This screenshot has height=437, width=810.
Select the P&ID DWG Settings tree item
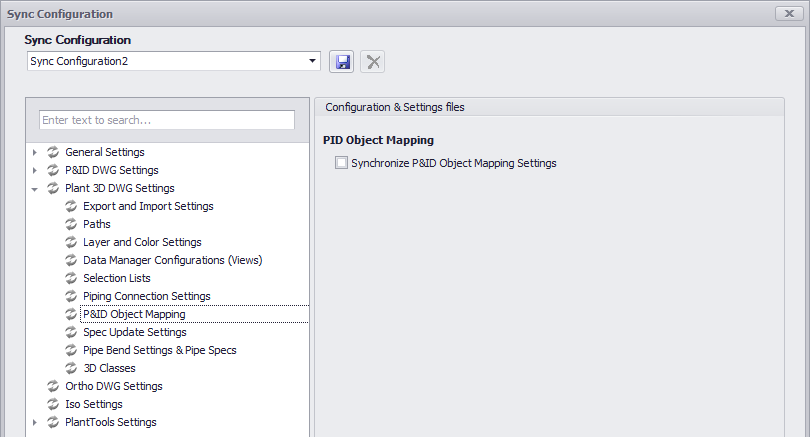pos(112,170)
